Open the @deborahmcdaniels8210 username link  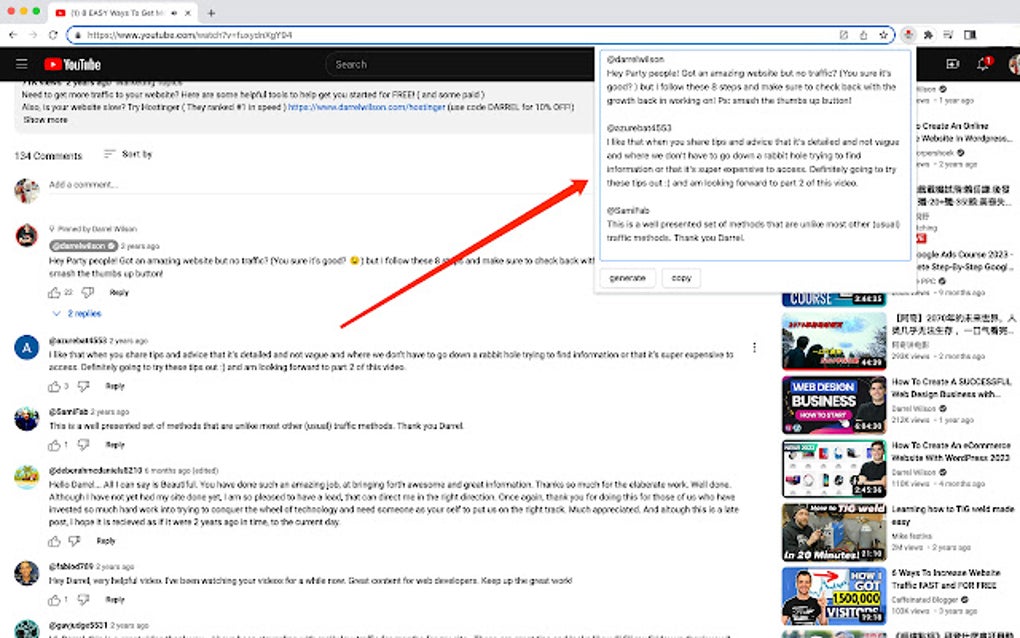tap(95, 470)
